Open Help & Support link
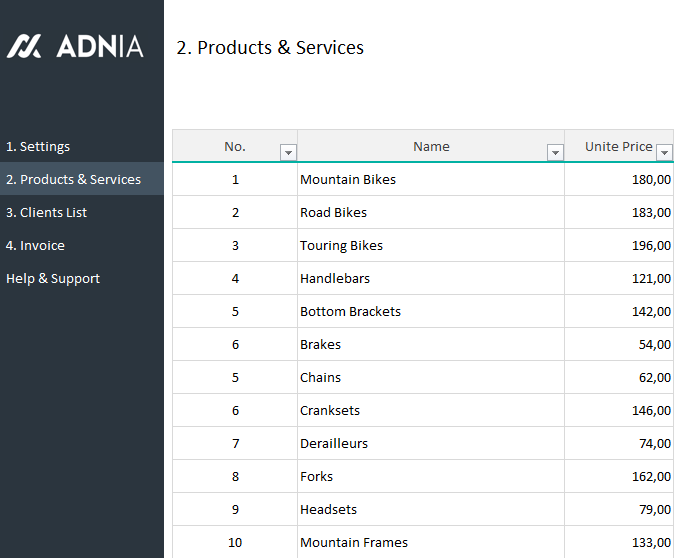The width and height of the screenshot is (694, 558). click(x=53, y=278)
